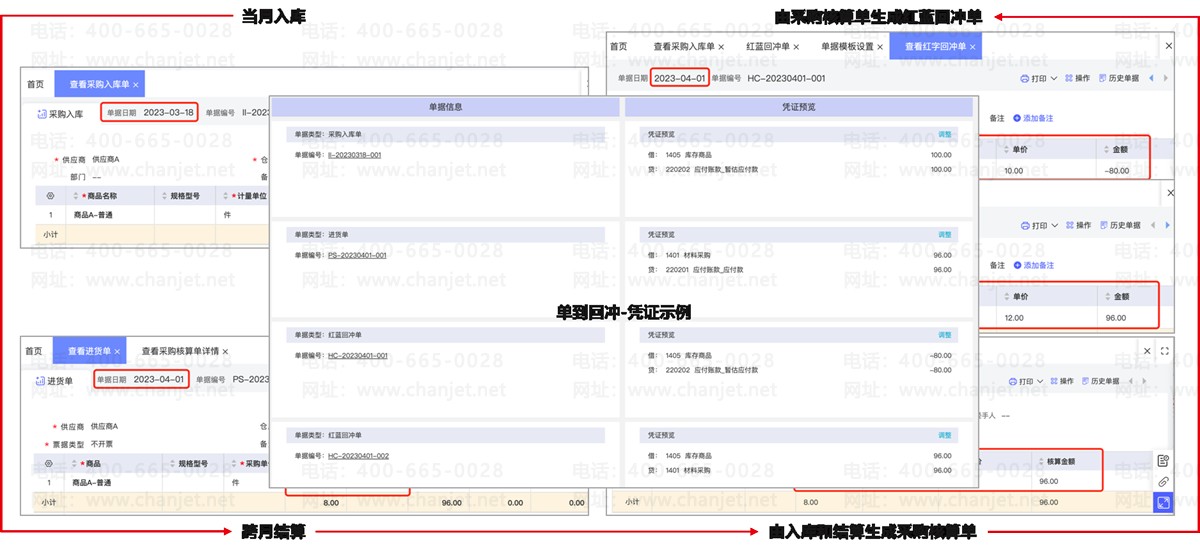Go to next document in HC-20230401-001 window
Image resolution: width=1200 pixels, height=546 pixels.
(x=1165, y=78)
